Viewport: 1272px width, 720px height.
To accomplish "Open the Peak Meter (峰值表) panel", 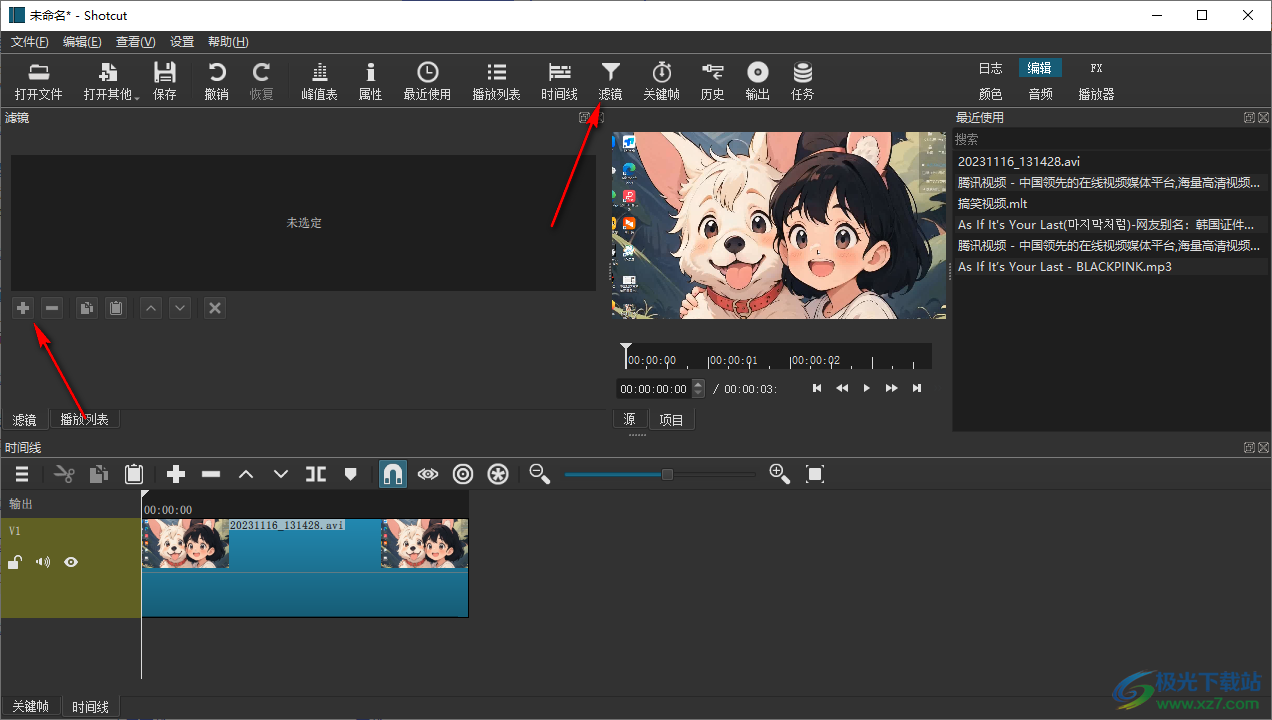I will tap(319, 81).
